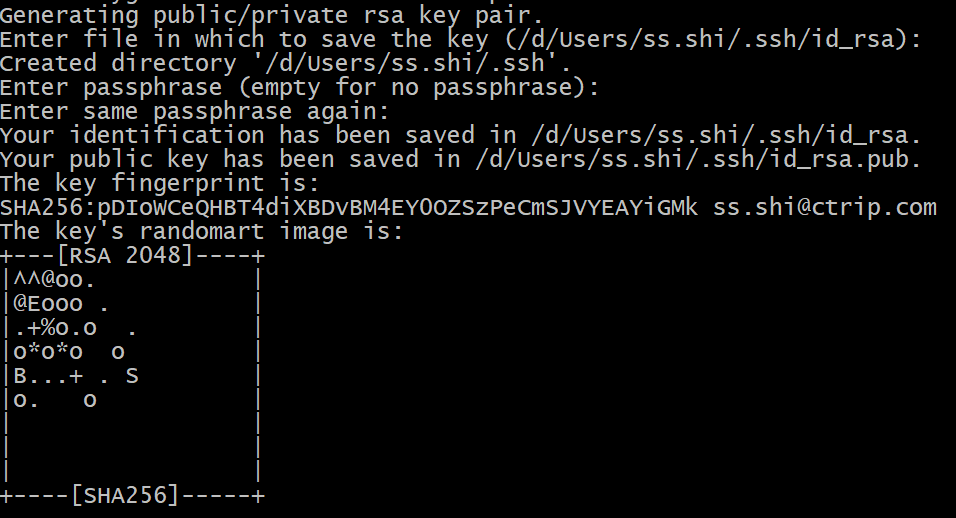956x518 pixels.
Task: Click the "Generating public/private rsa key pair" line
Action: (270, 15)
